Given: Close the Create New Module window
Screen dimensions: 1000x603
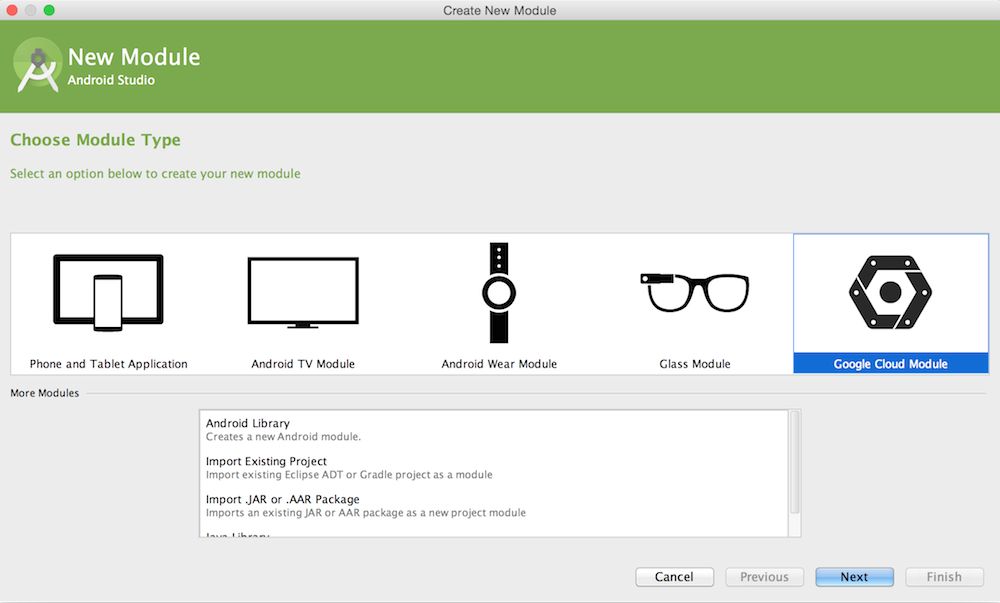Looking at the screenshot, I should point(11,10).
